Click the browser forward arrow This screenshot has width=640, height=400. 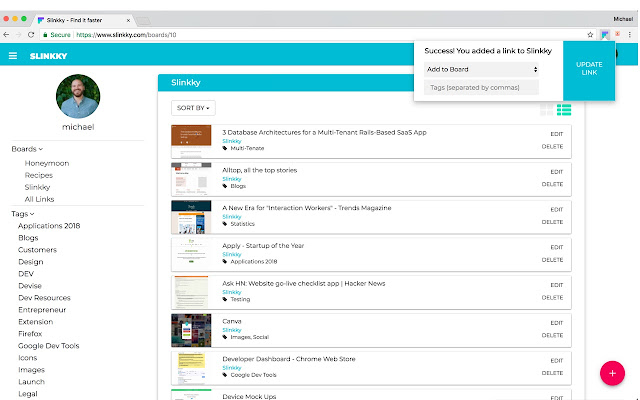coord(18,35)
